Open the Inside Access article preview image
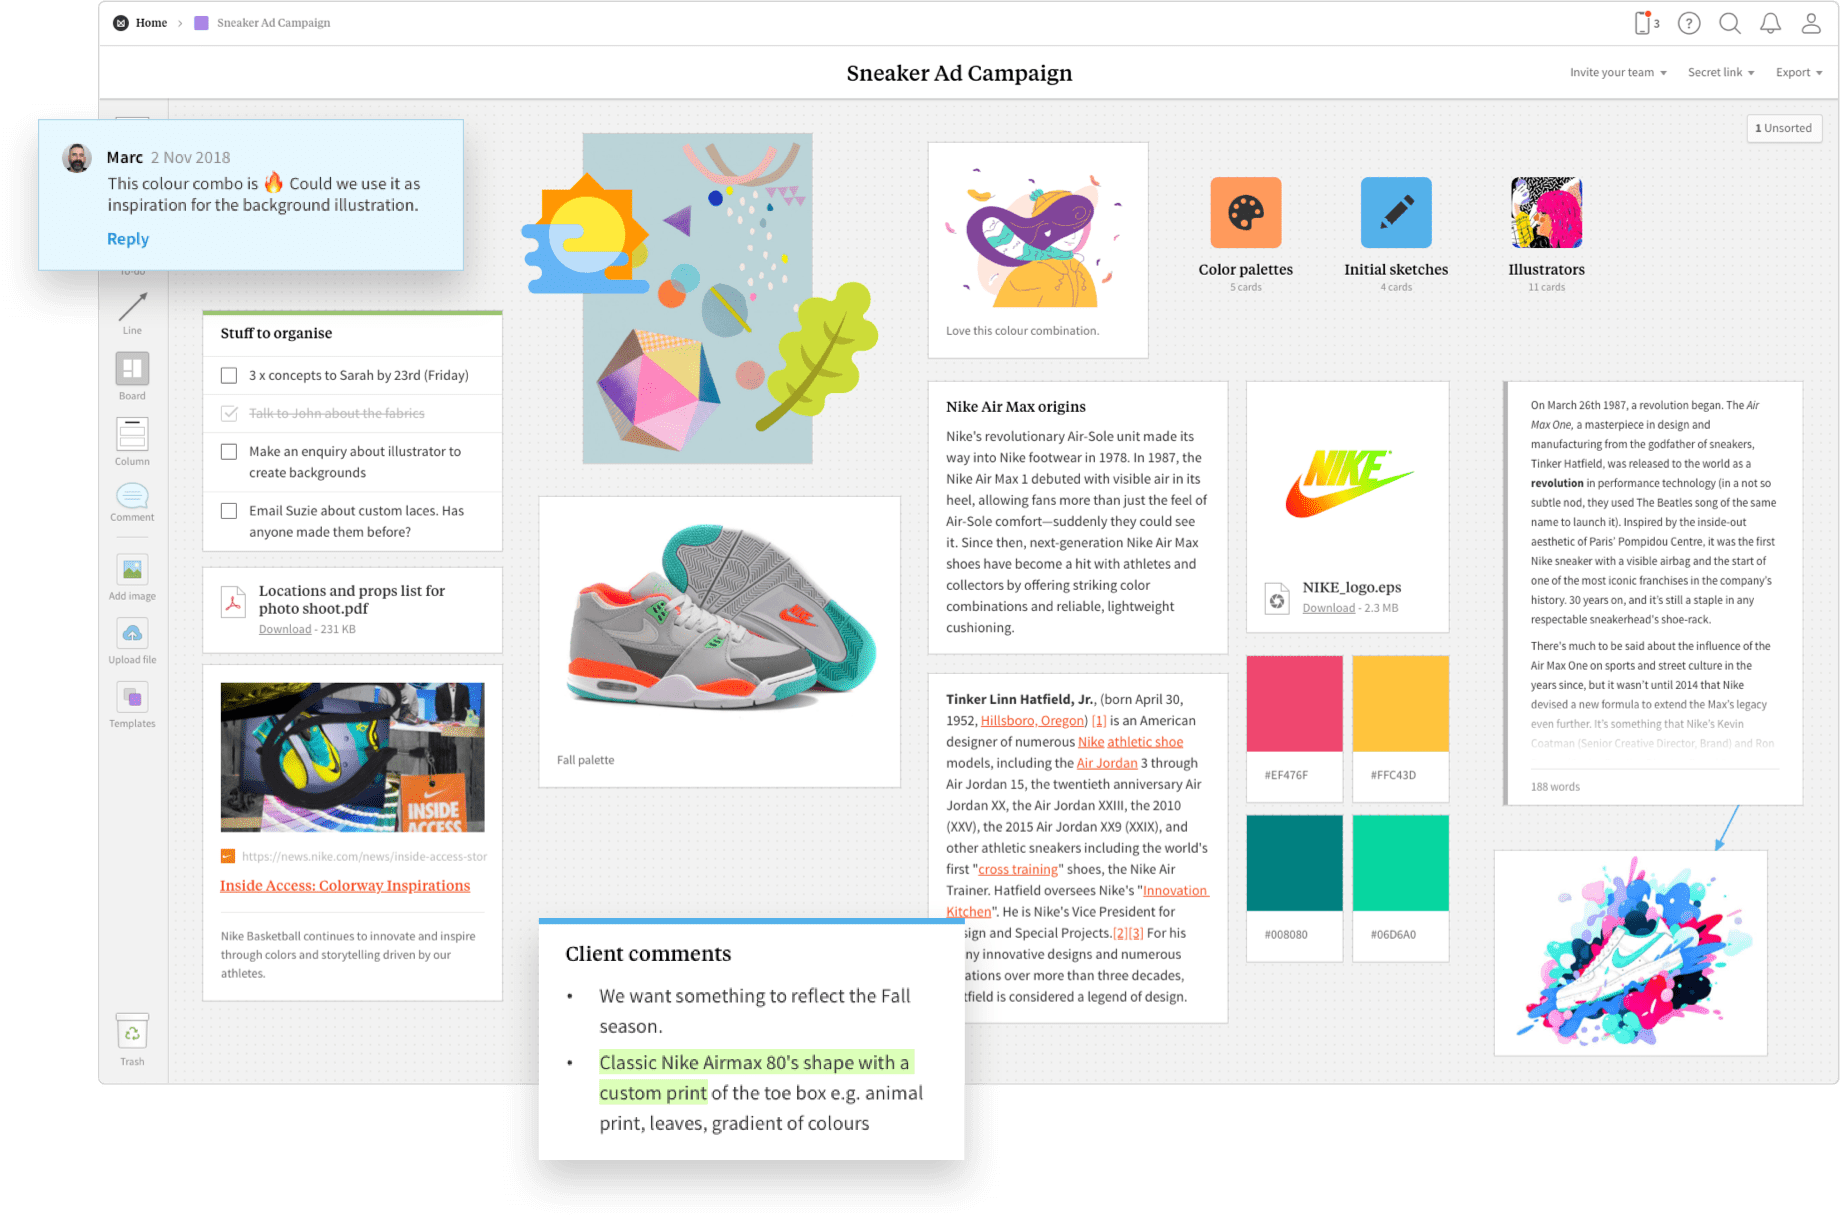Viewport: 1840px width, 1218px height. pyautogui.click(x=352, y=758)
